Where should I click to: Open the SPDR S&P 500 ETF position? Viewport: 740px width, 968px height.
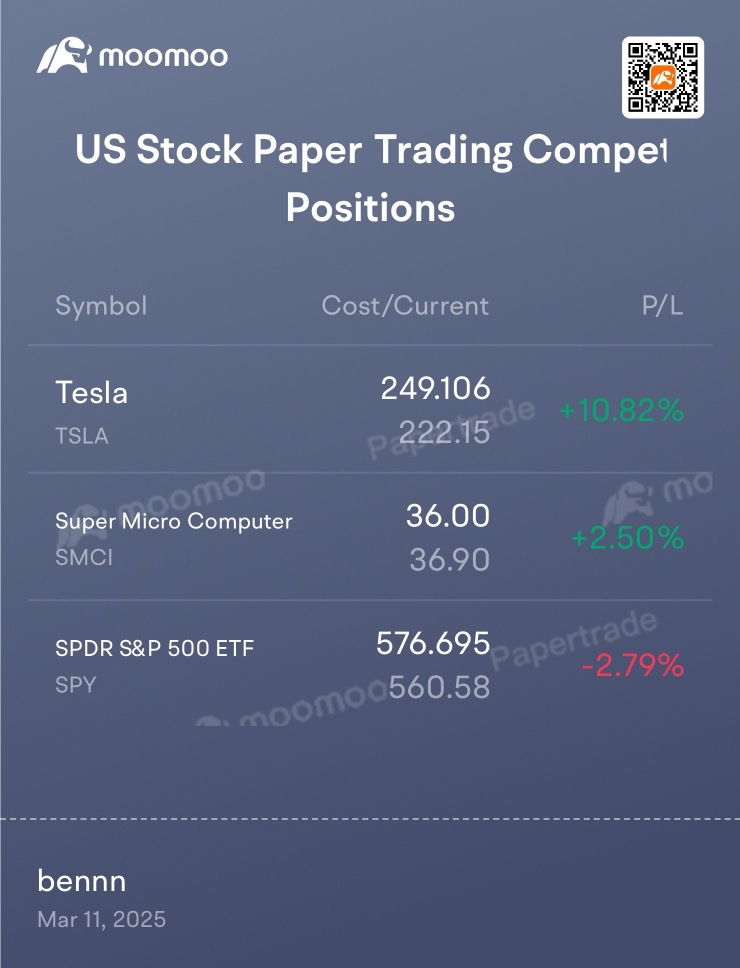[x=155, y=648]
